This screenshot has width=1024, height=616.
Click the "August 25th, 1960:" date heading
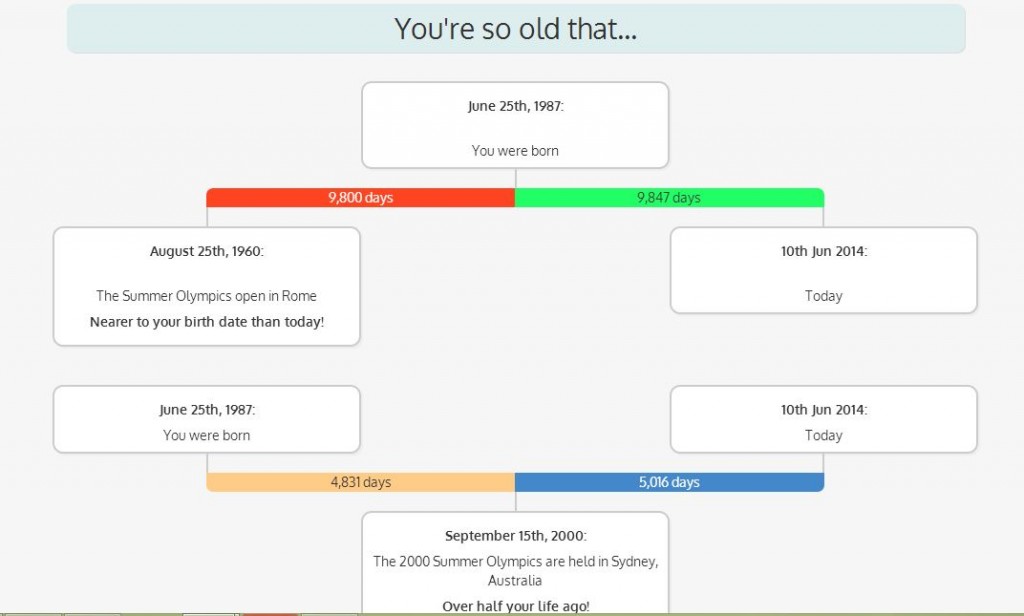point(206,252)
